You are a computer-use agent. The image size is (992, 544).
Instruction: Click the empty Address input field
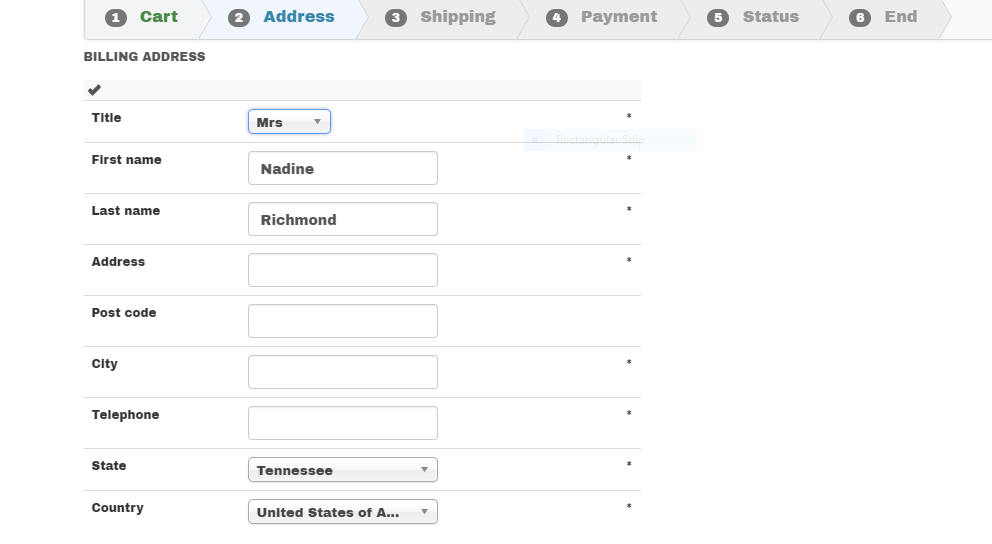point(342,270)
